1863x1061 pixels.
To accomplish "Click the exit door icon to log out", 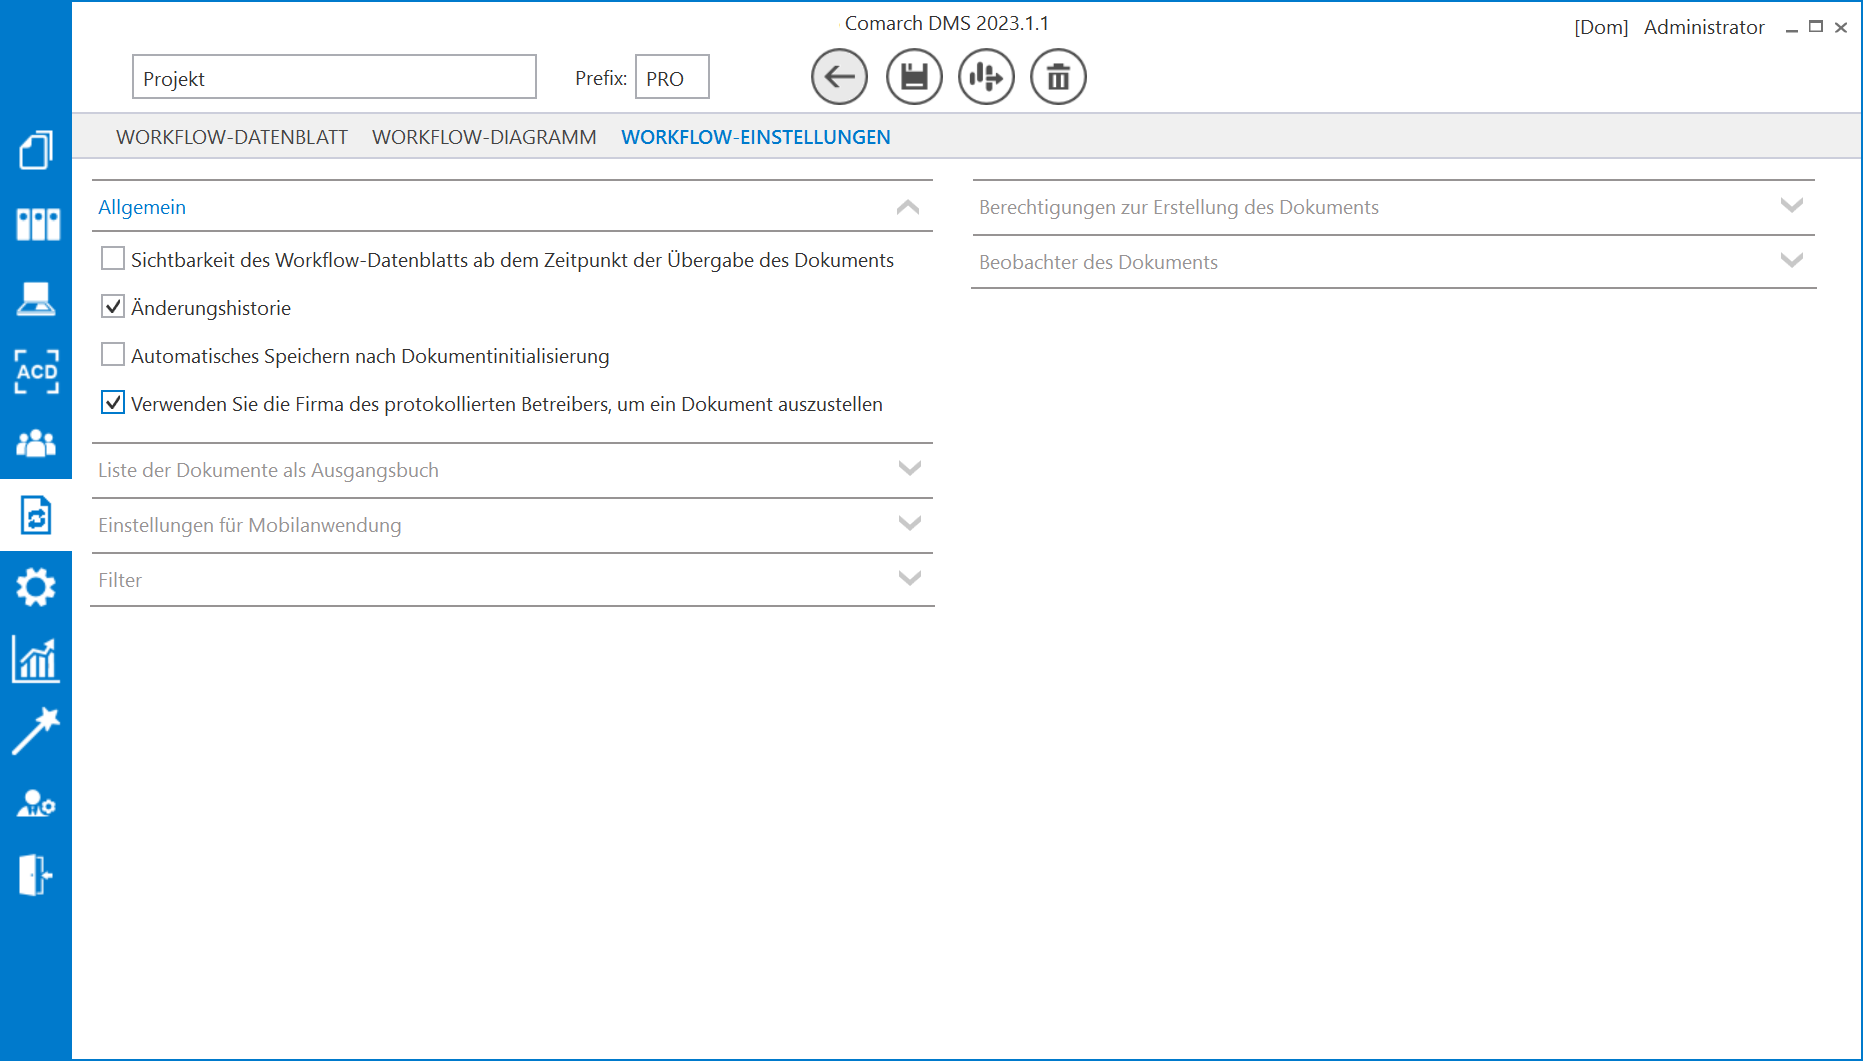I will (36, 875).
